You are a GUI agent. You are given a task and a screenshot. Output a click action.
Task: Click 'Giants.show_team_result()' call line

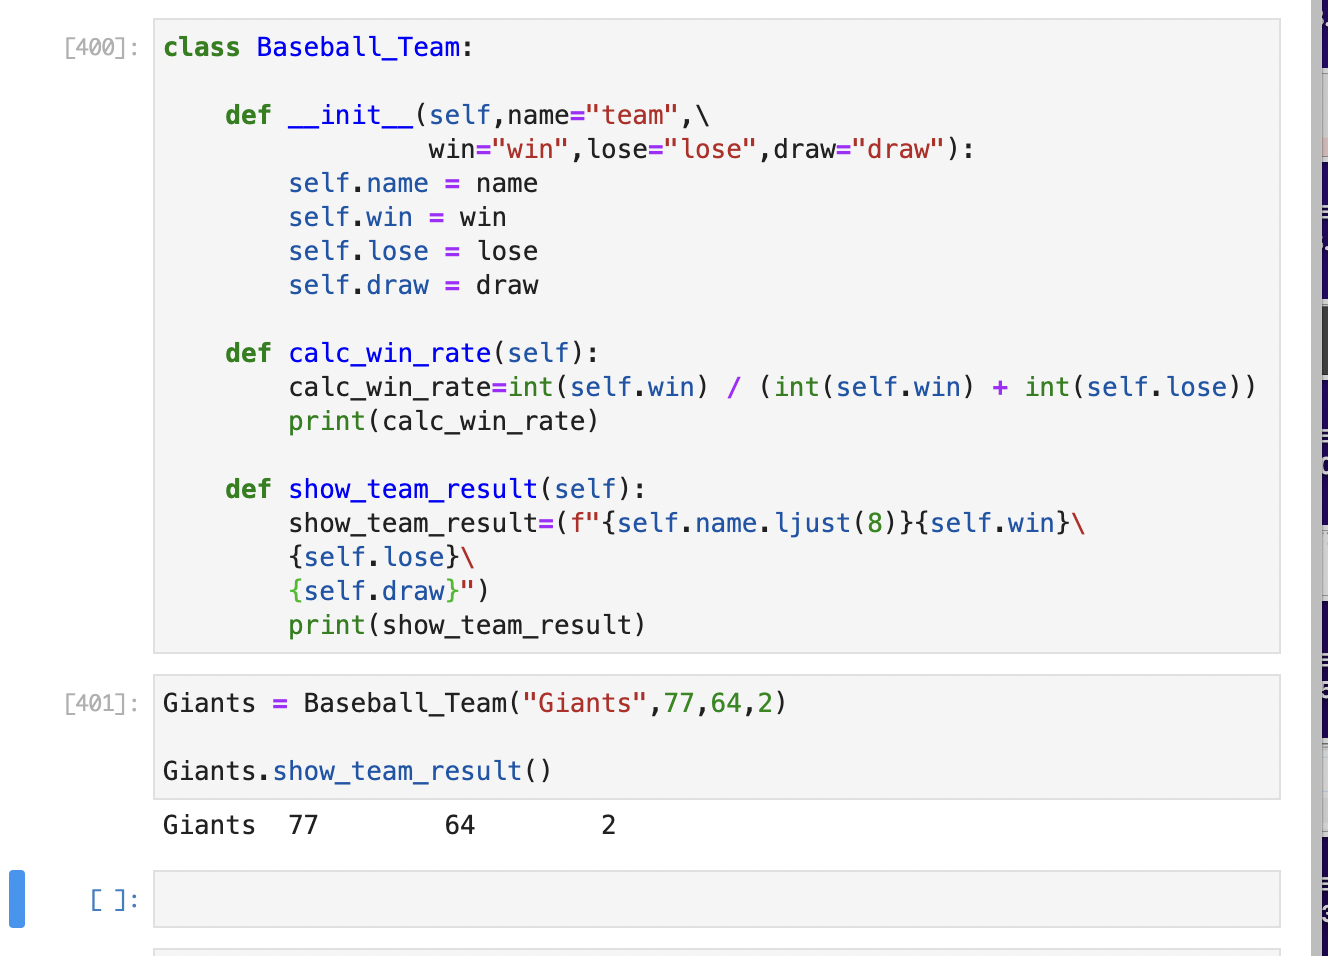click(357, 771)
